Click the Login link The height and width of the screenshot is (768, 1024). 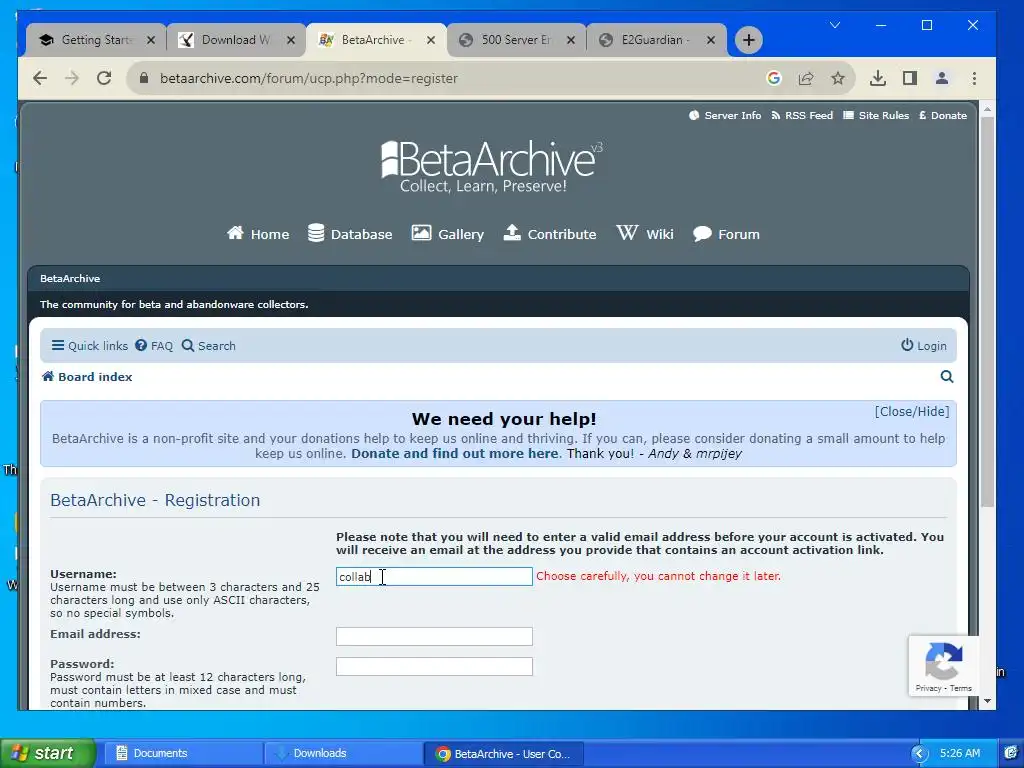tap(923, 346)
